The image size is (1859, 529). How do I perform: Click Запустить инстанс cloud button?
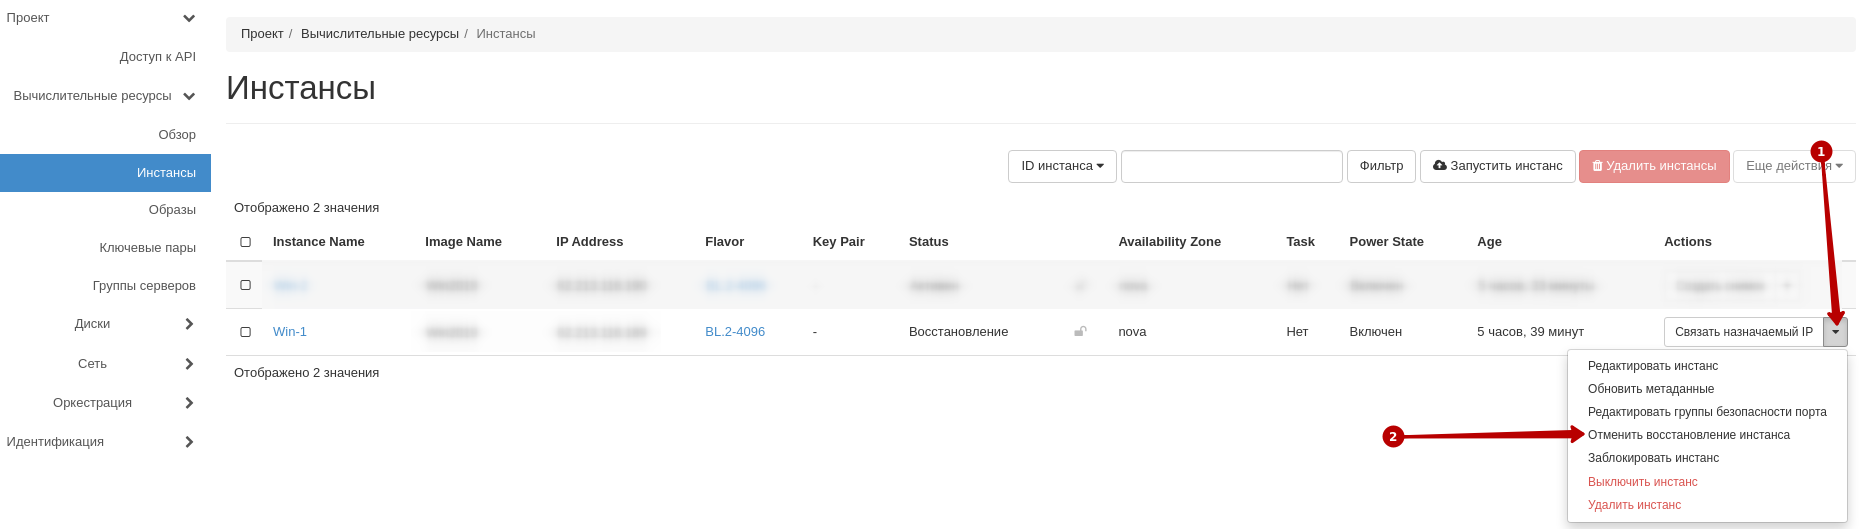(1497, 166)
